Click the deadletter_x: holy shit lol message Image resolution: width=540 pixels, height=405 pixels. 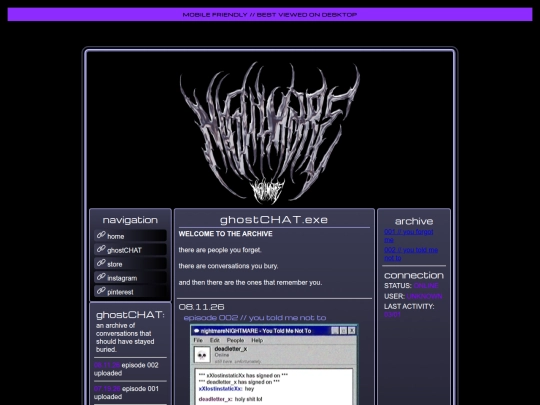pyautogui.click(x=230, y=399)
